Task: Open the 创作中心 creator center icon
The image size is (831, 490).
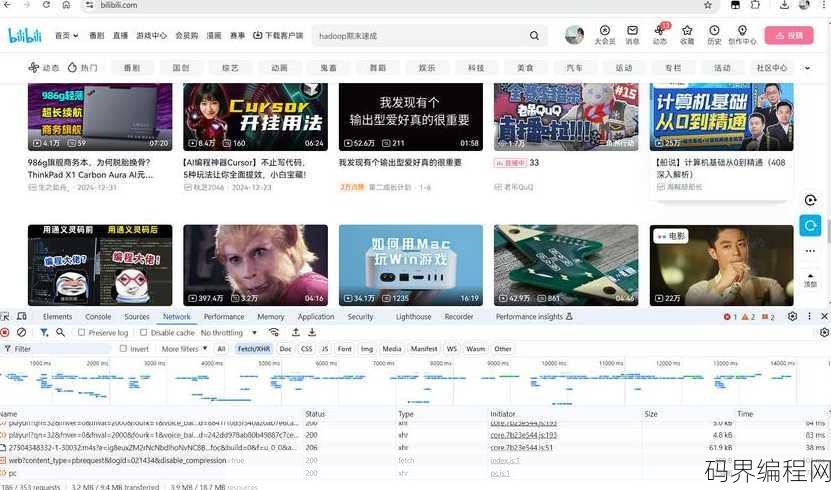Action: click(x=742, y=35)
